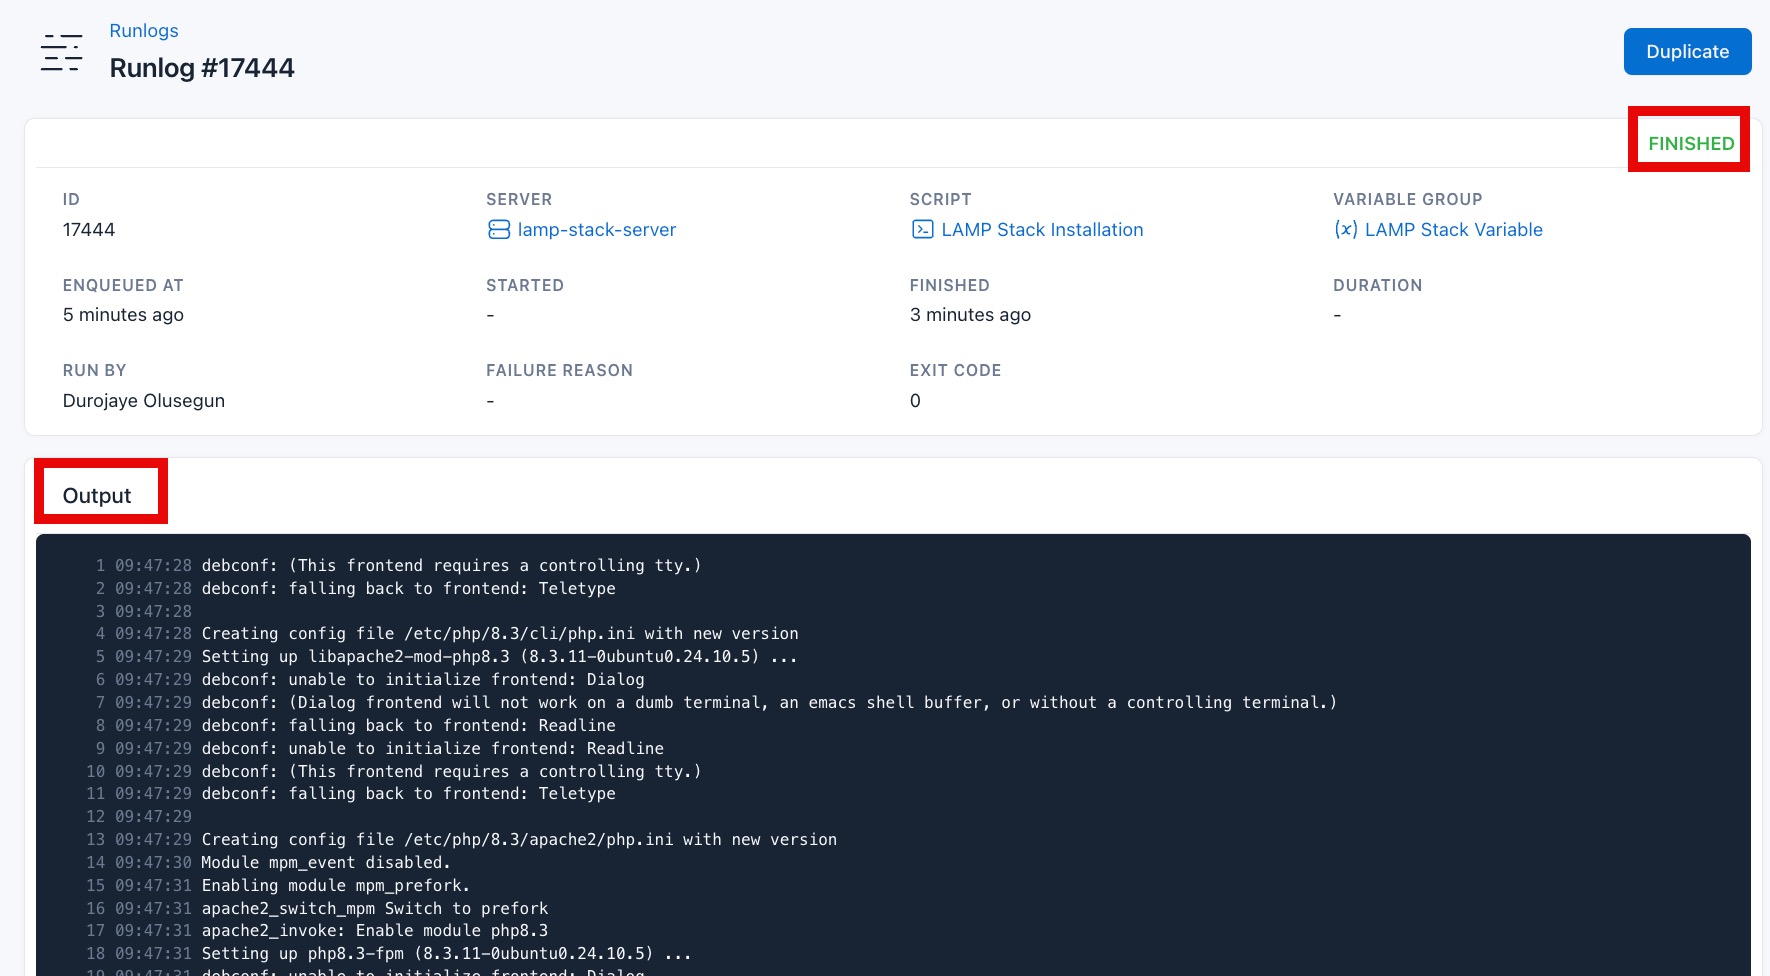Click the ID value 17444
Viewport: 1770px width, 976px height.
[89, 229]
